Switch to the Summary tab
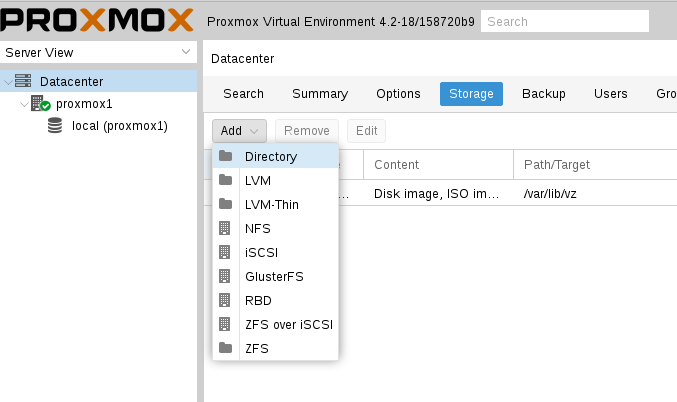This screenshot has width=677, height=402. pyautogui.click(x=319, y=94)
